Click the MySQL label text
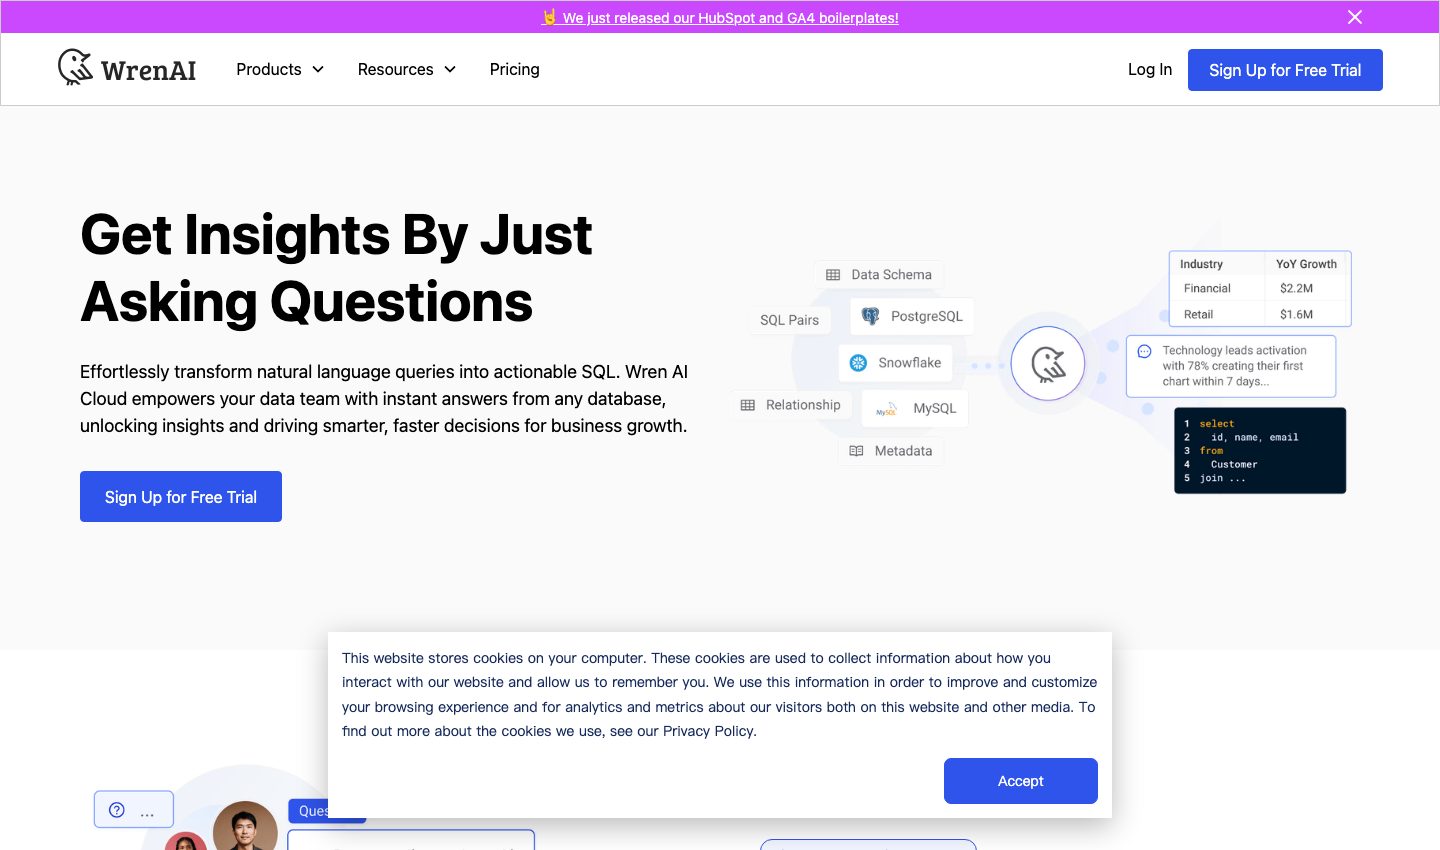The width and height of the screenshot is (1440, 850). (x=935, y=408)
